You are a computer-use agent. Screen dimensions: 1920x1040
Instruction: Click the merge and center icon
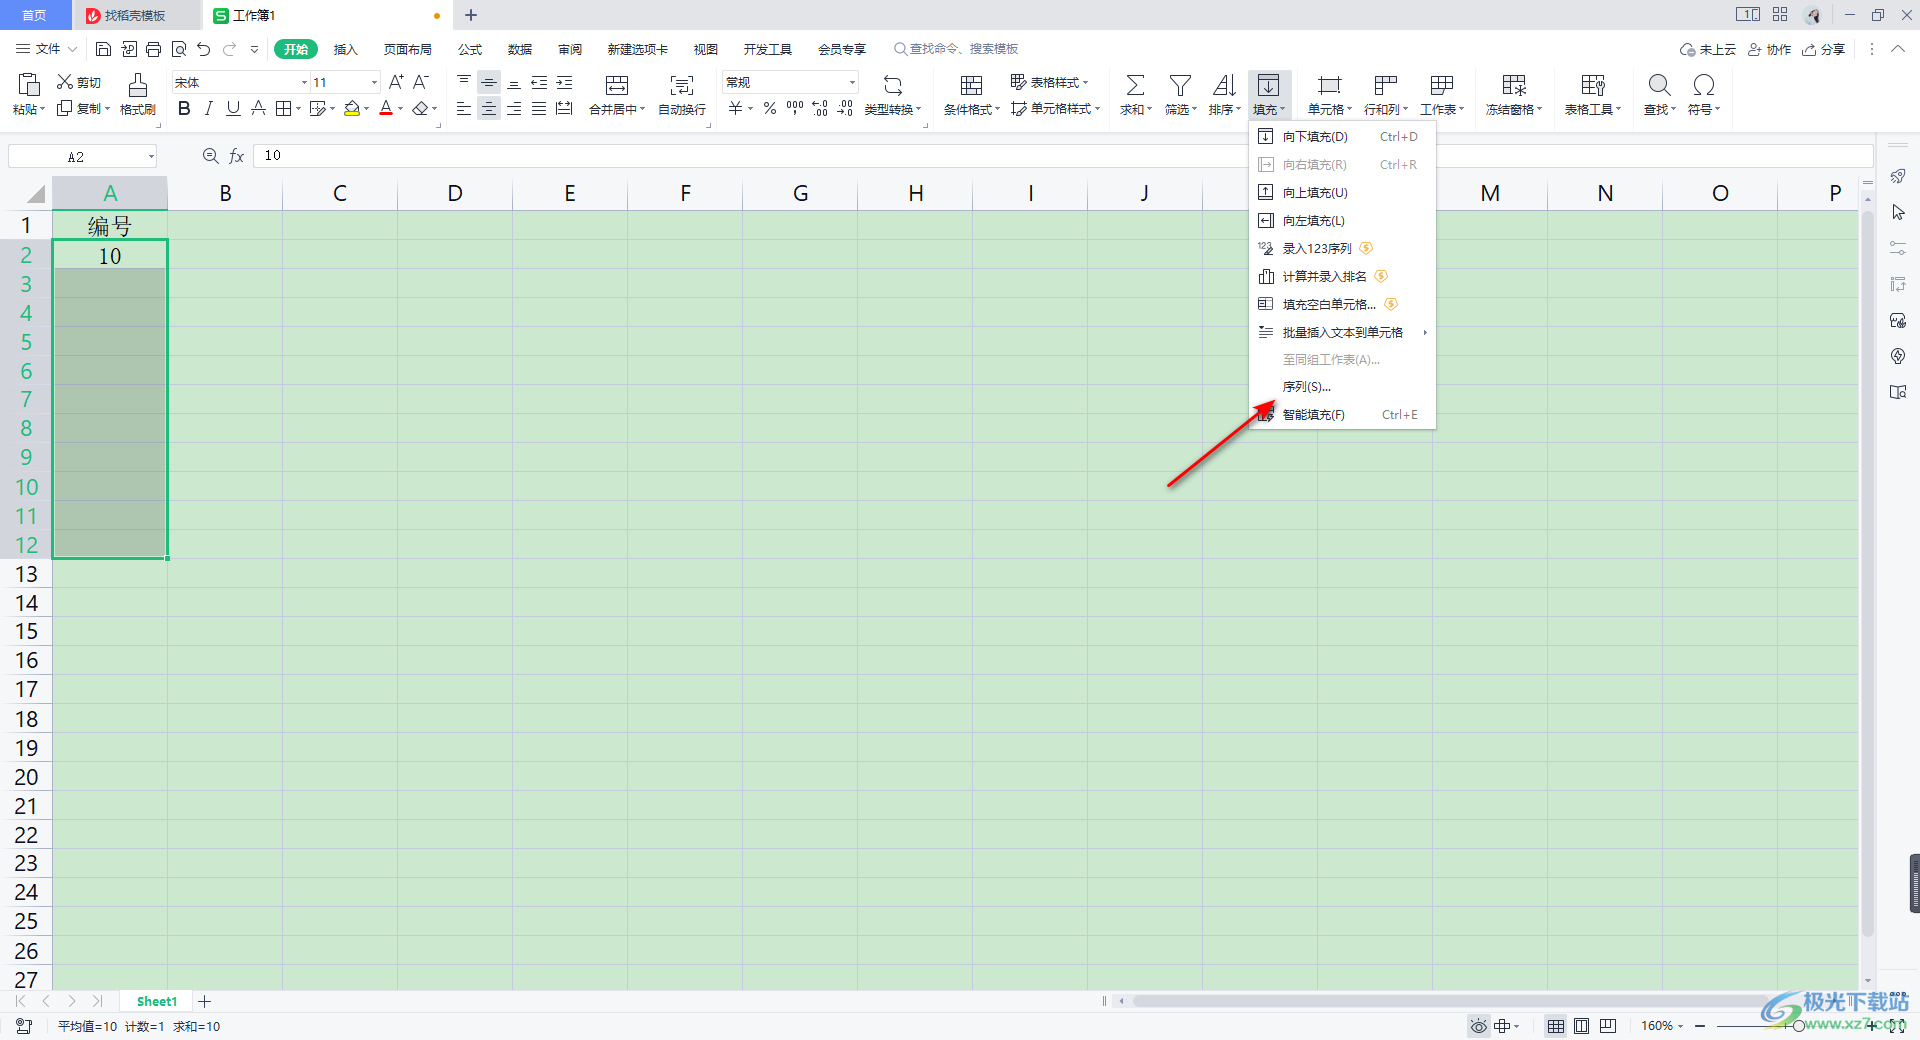(617, 85)
